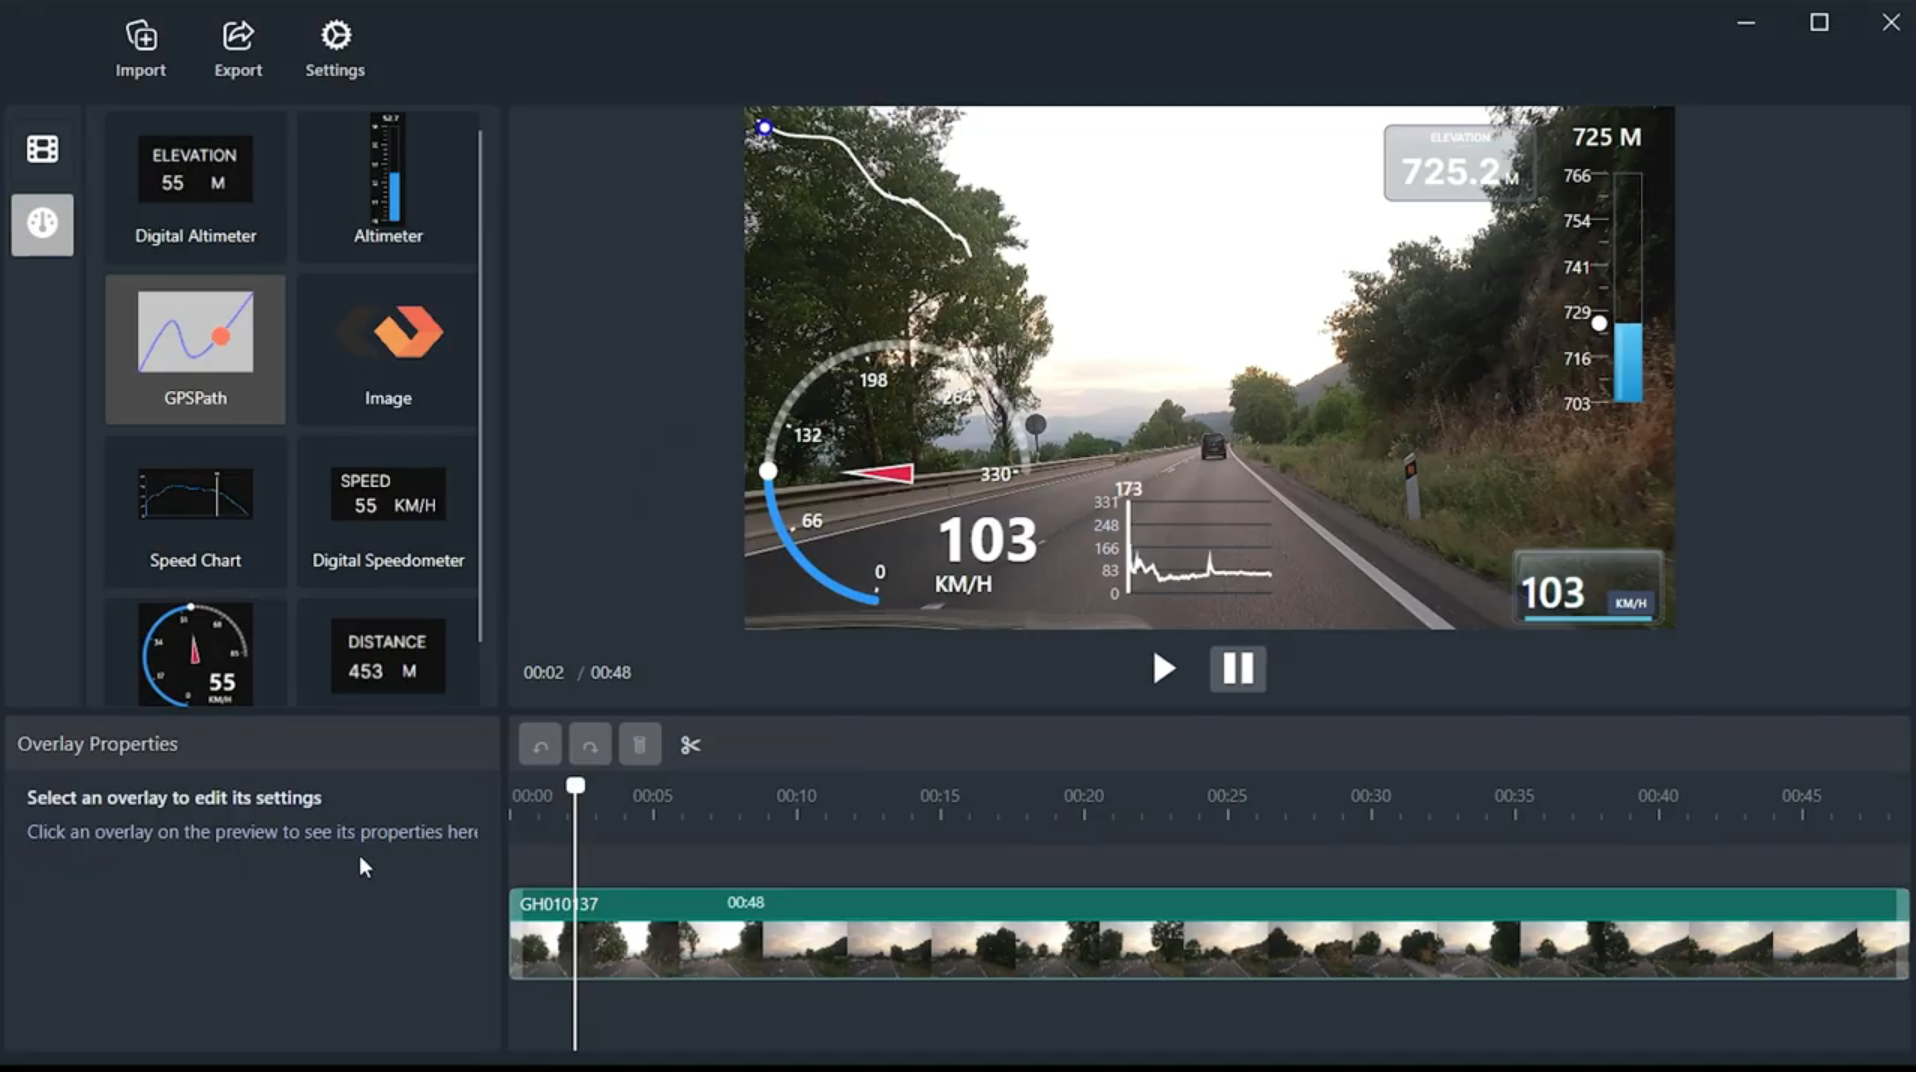The height and width of the screenshot is (1072, 1916).
Task: Activate the scissors cut tool
Action: click(x=690, y=745)
